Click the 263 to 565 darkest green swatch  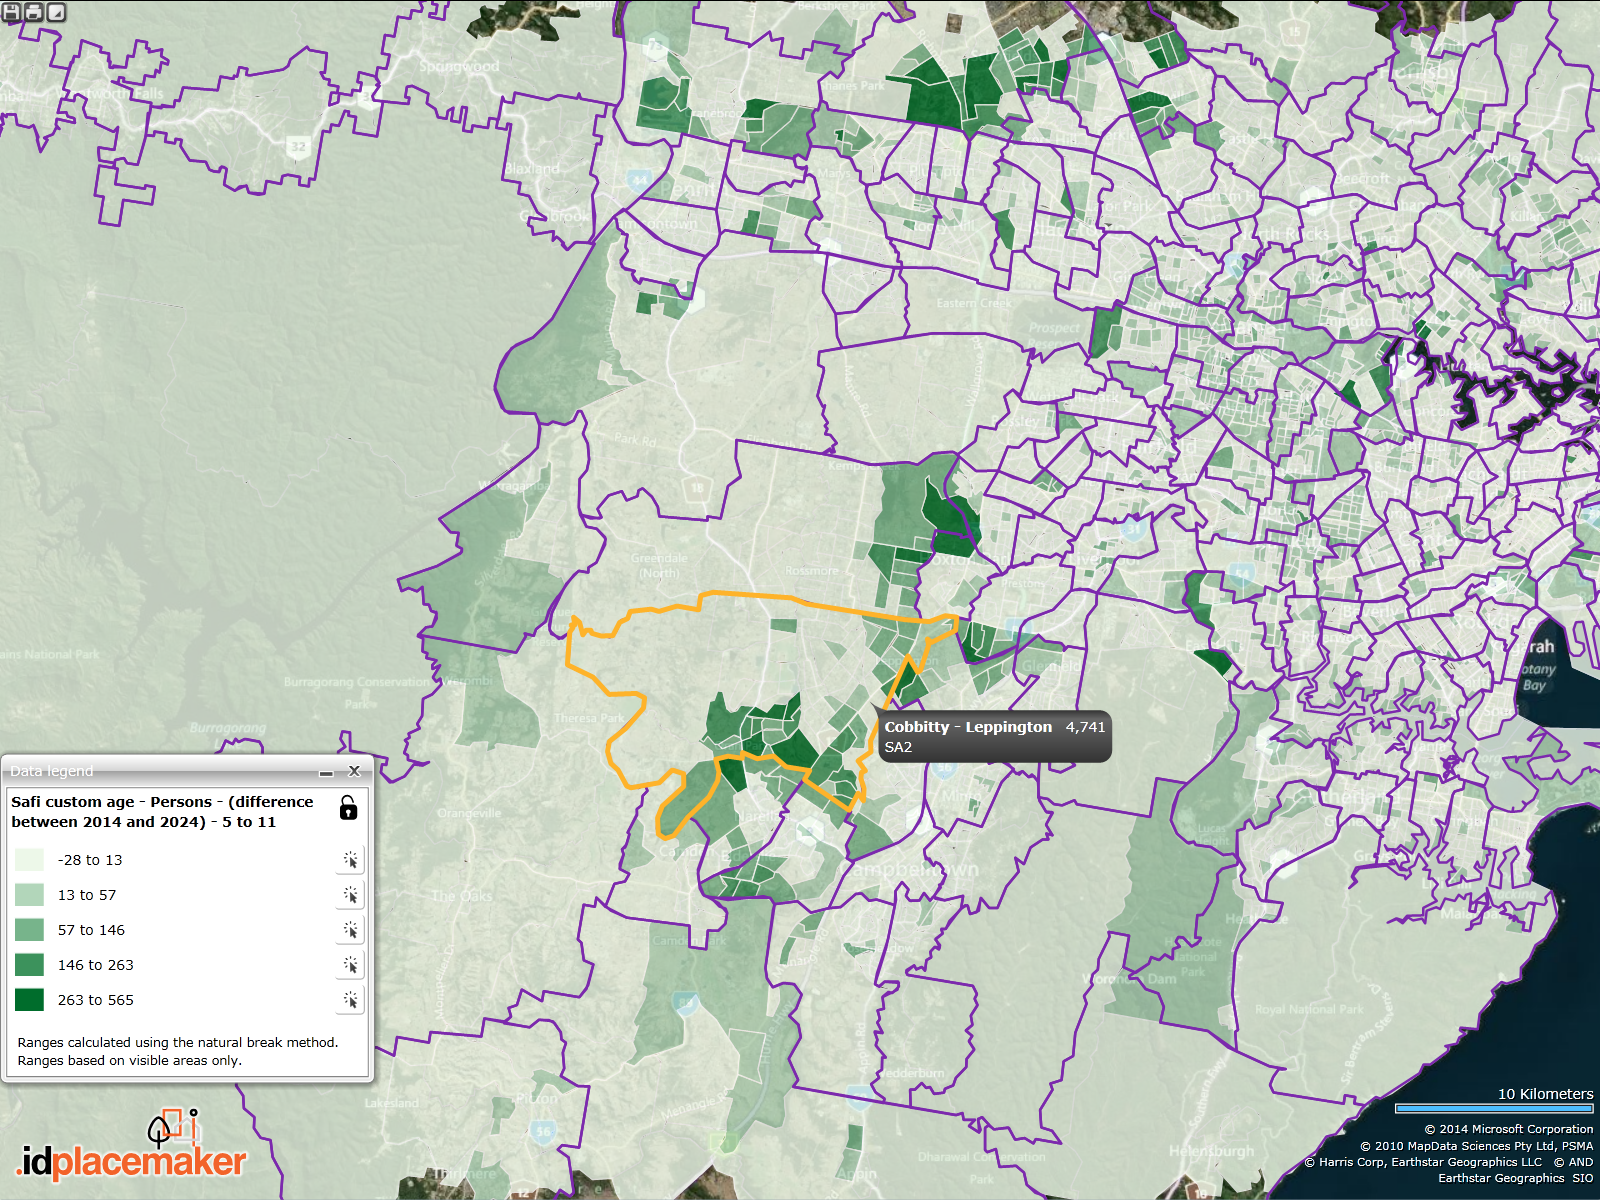(29, 1000)
